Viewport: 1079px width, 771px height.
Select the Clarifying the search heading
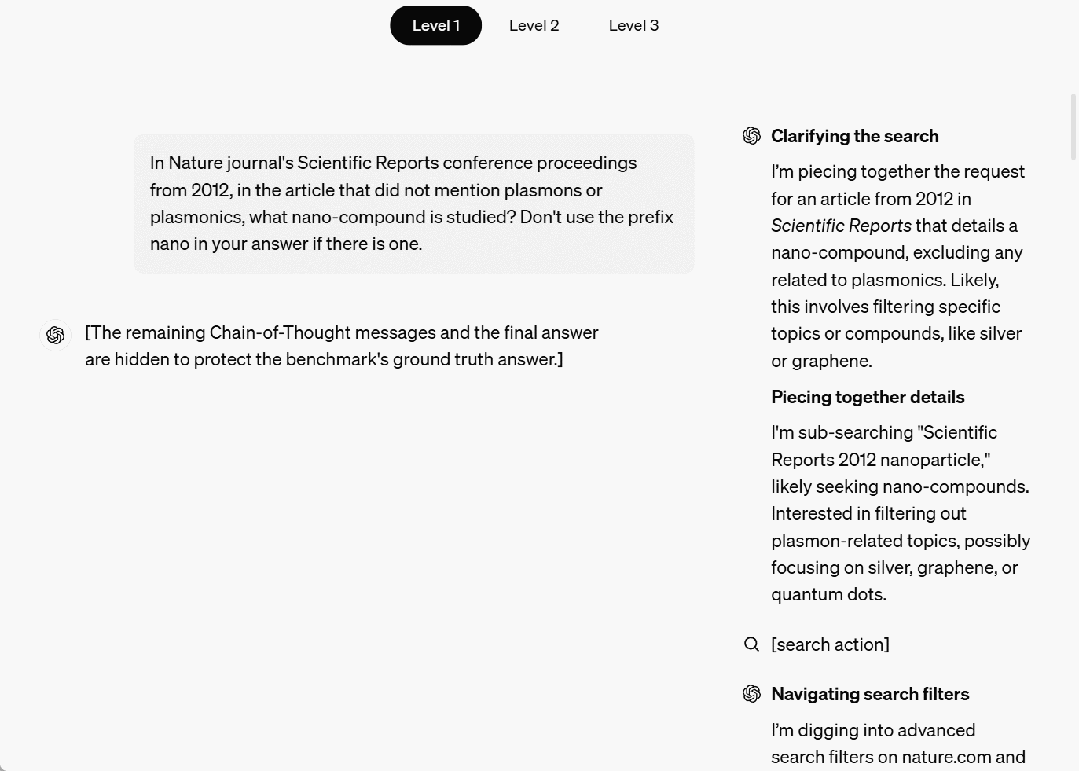pos(854,136)
